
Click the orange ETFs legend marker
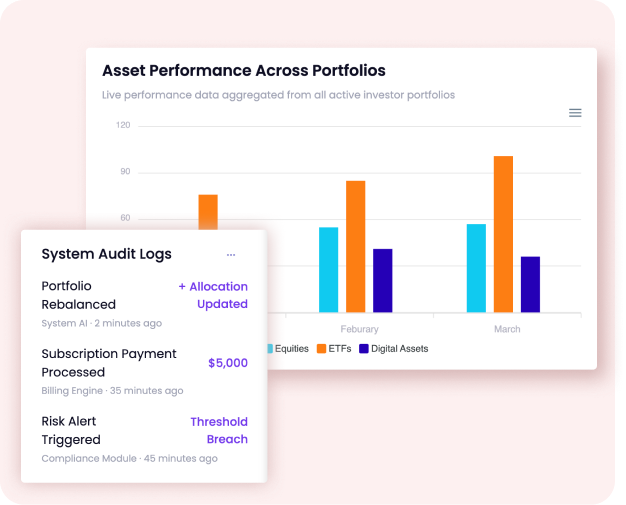tap(321, 349)
